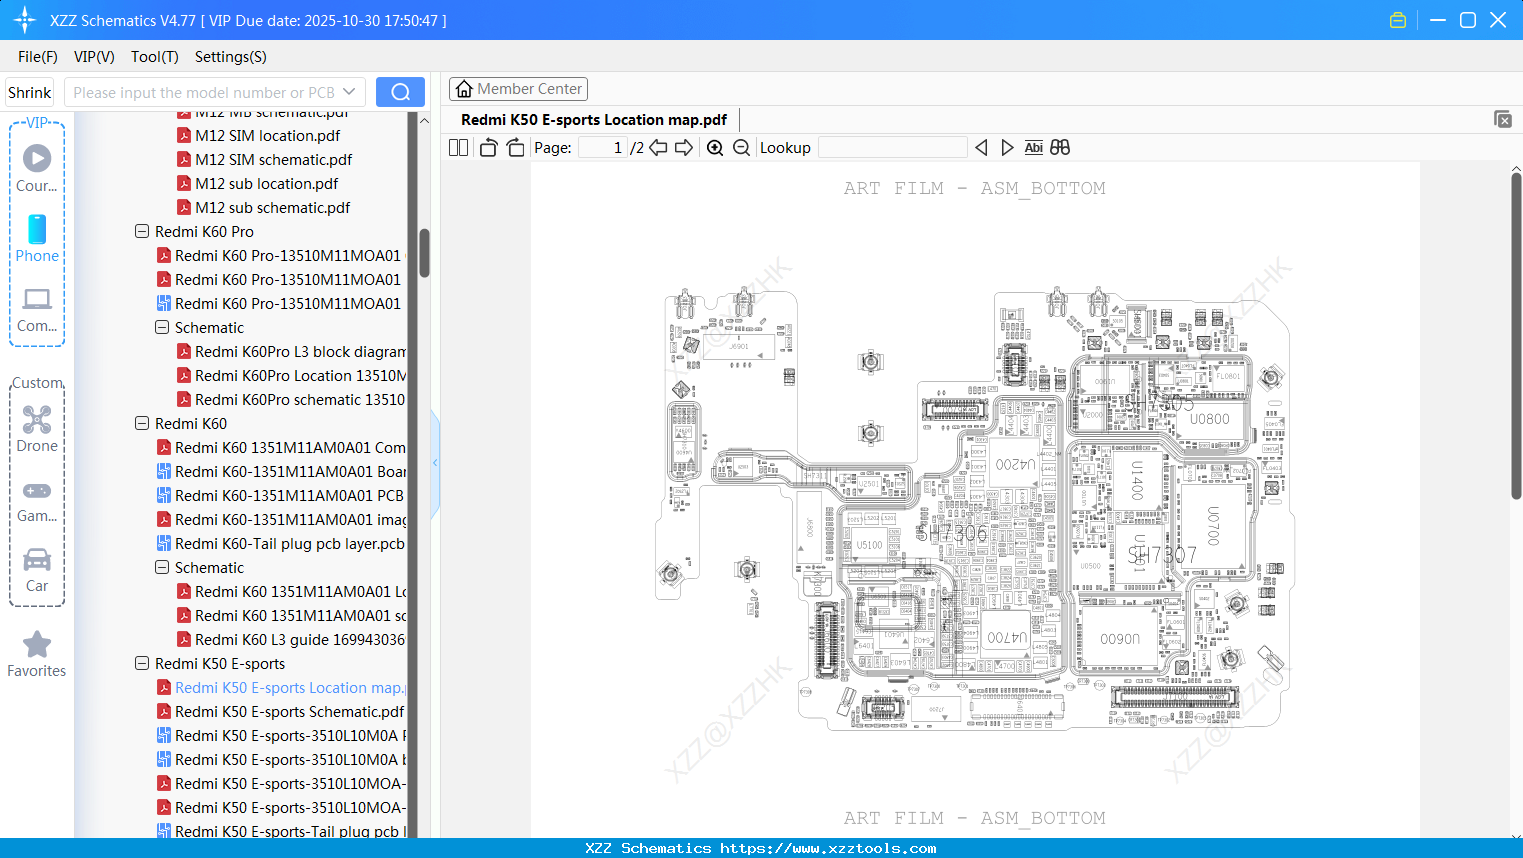Image resolution: width=1523 pixels, height=858 pixels.
Task: Click the Lookup text field
Action: click(x=893, y=148)
